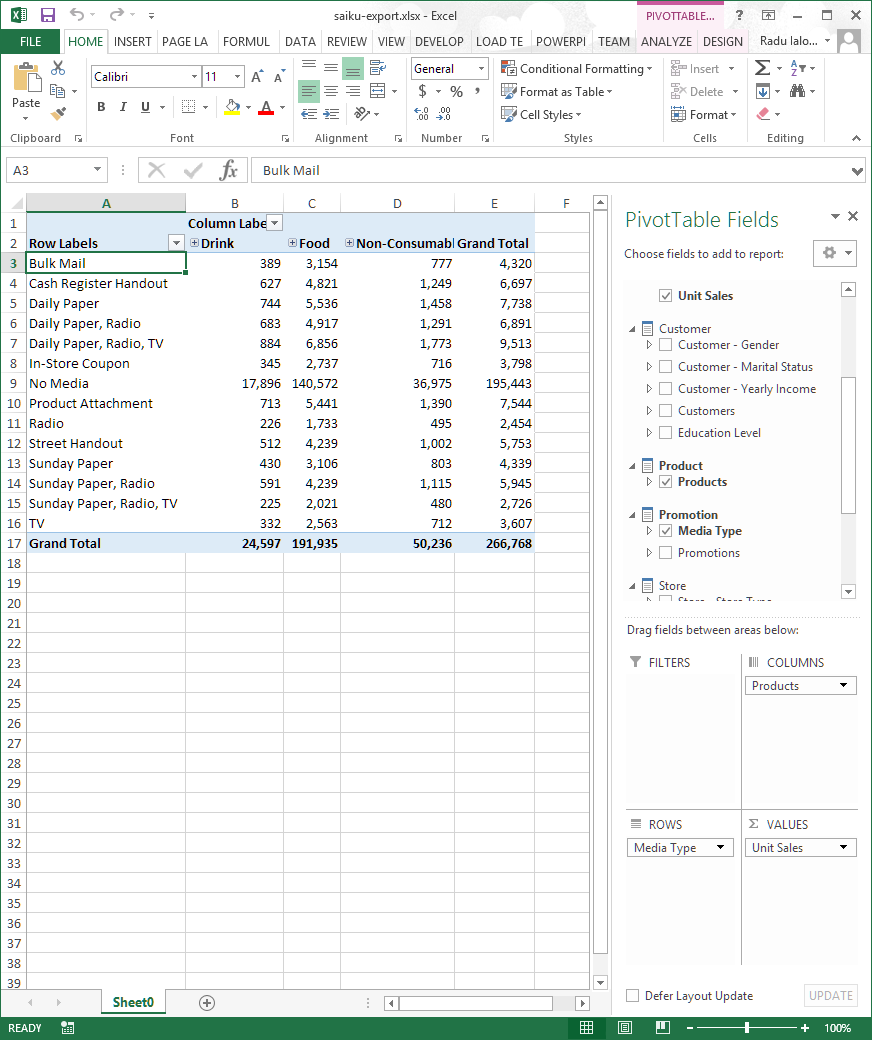This screenshot has width=872, height=1040.
Task: Add a new sheet with plus button
Action: coord(207,1003)
